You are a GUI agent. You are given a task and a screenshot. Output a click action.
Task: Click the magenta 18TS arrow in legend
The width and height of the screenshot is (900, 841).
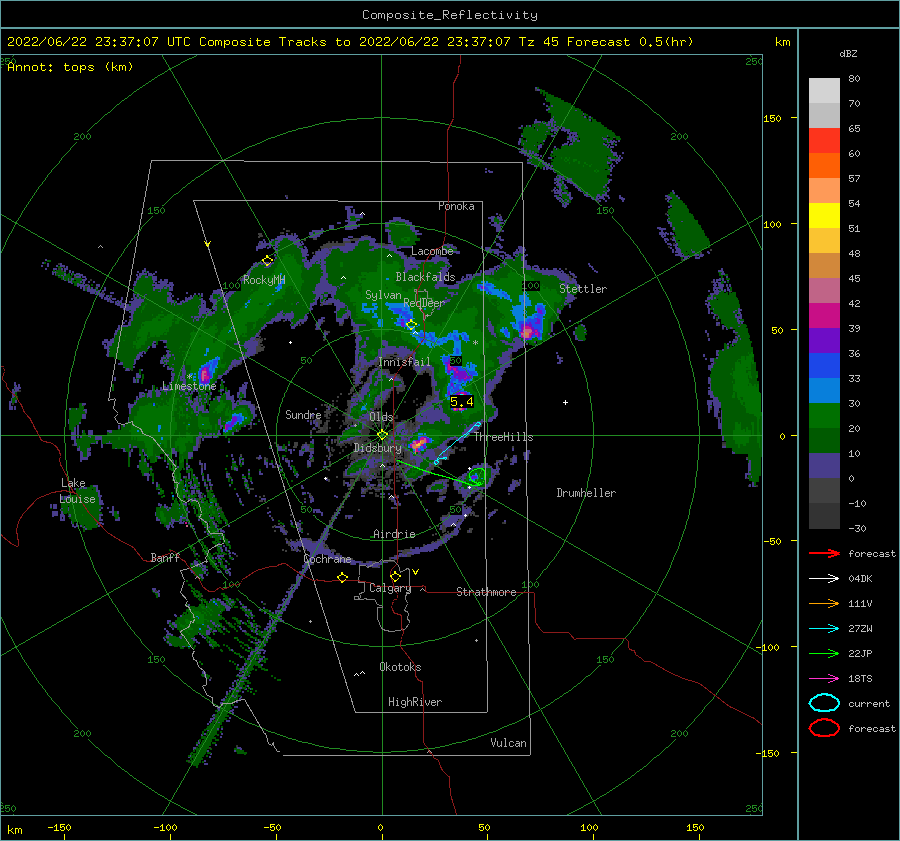(824, 678)
